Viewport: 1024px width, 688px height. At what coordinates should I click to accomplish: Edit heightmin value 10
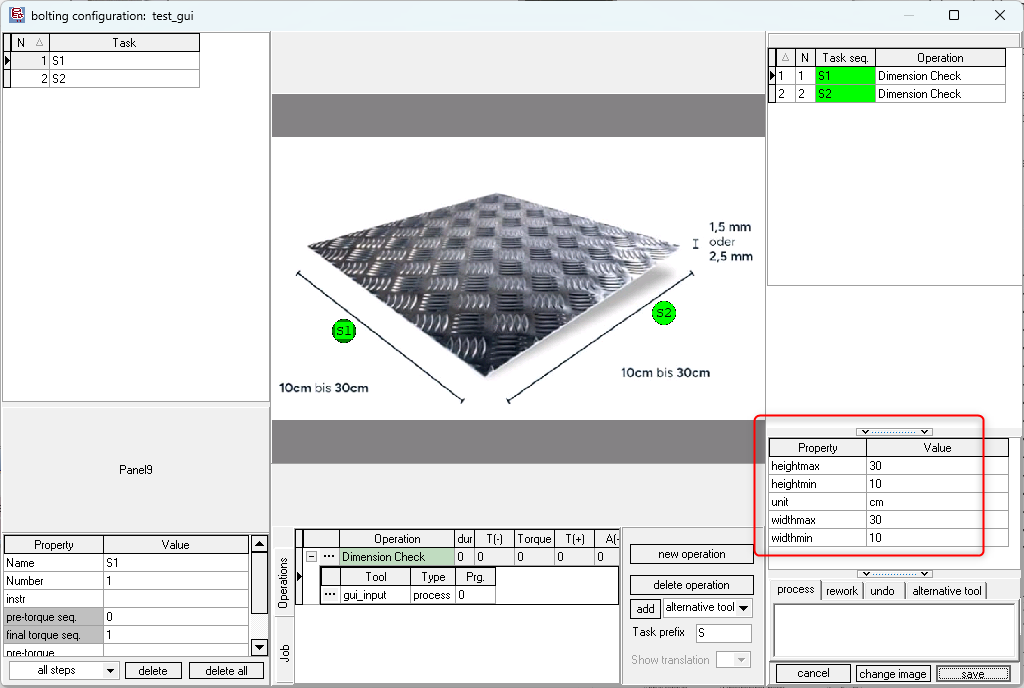pos(937,484)
